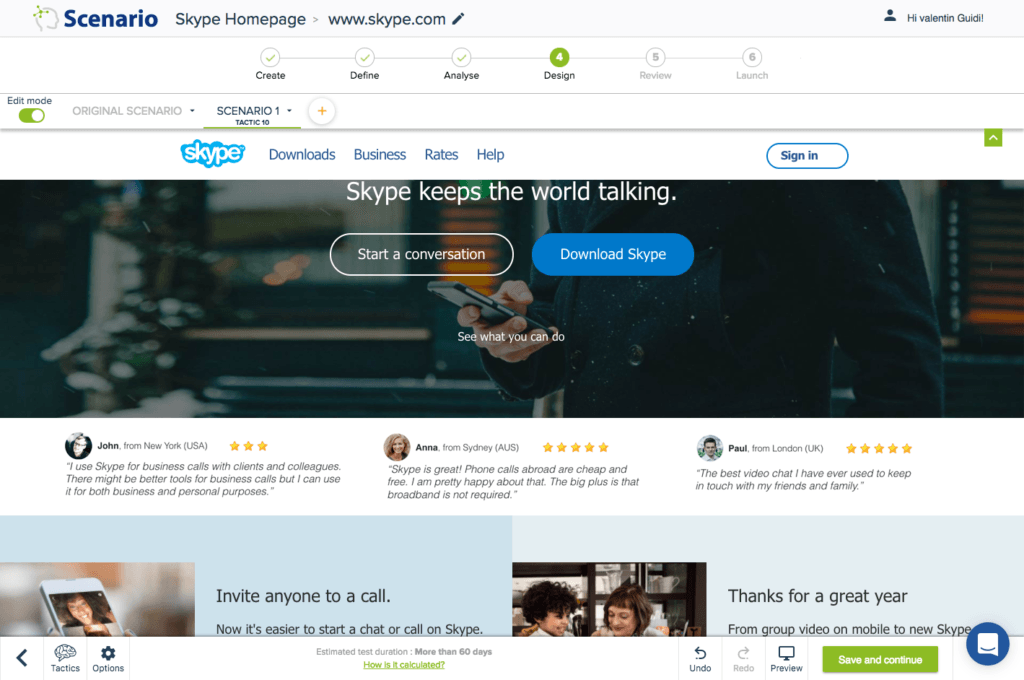Click the Scenario logo icon

pos(45,18)
